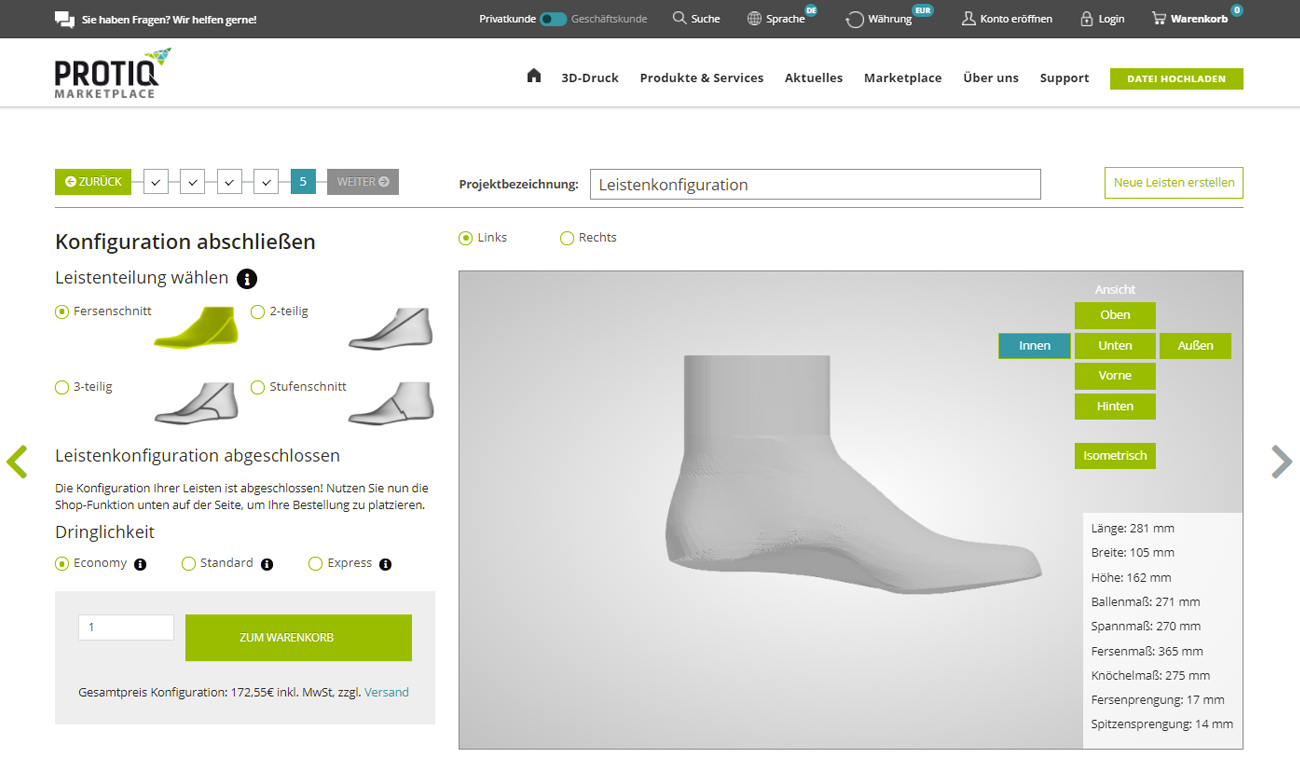Click the Projektbezeichnung text field
Viewport: 1300px width, 770px height.
[x=815, y=184]
